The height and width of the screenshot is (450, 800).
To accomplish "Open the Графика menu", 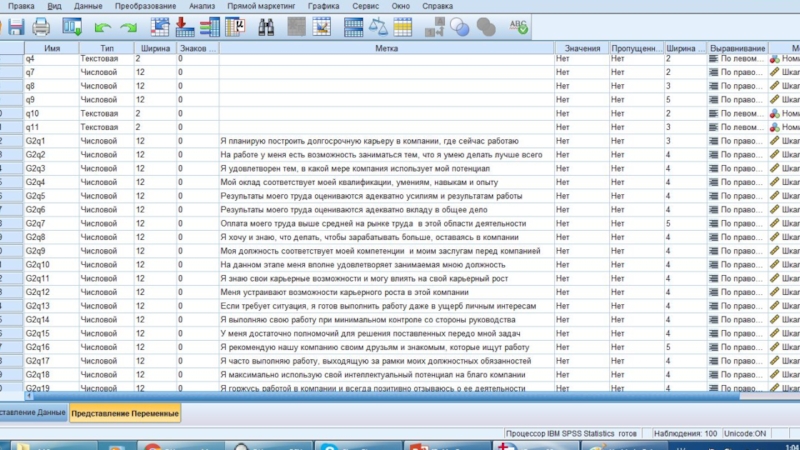I will (x=323, y=6).
